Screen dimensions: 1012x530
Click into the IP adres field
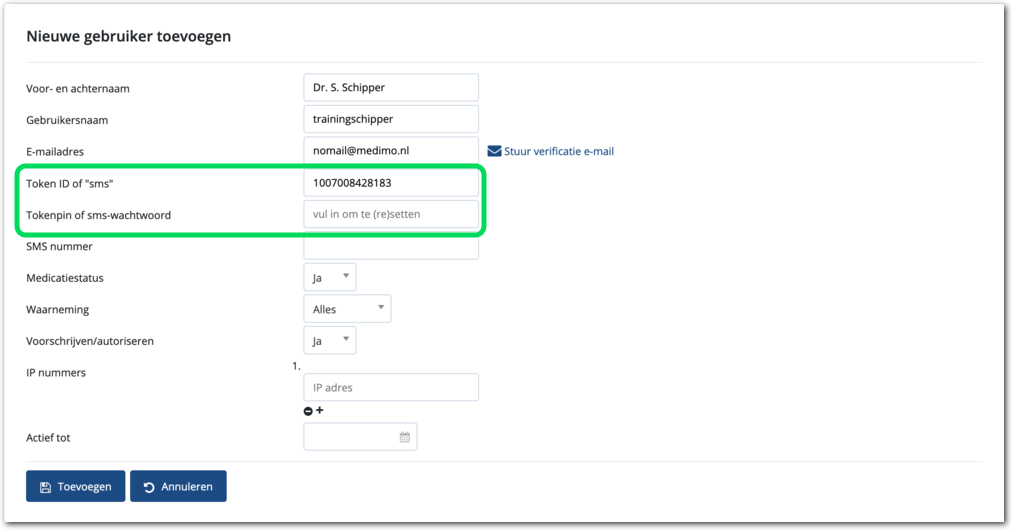pos(390,387)
